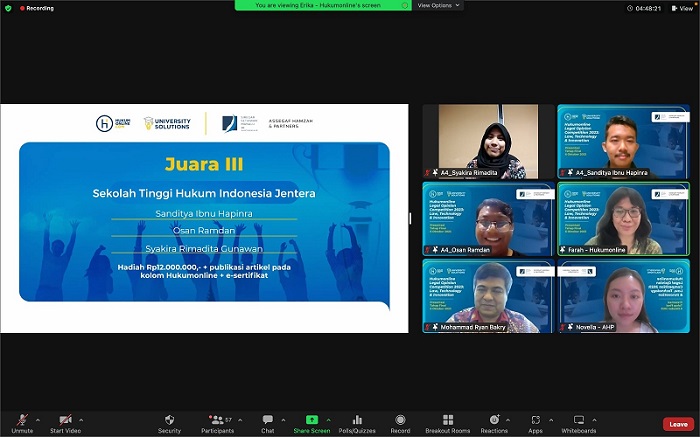Viewport: 700px width, 437px height.
Task: Open the View Options dropdown
Action: (438, 5)
